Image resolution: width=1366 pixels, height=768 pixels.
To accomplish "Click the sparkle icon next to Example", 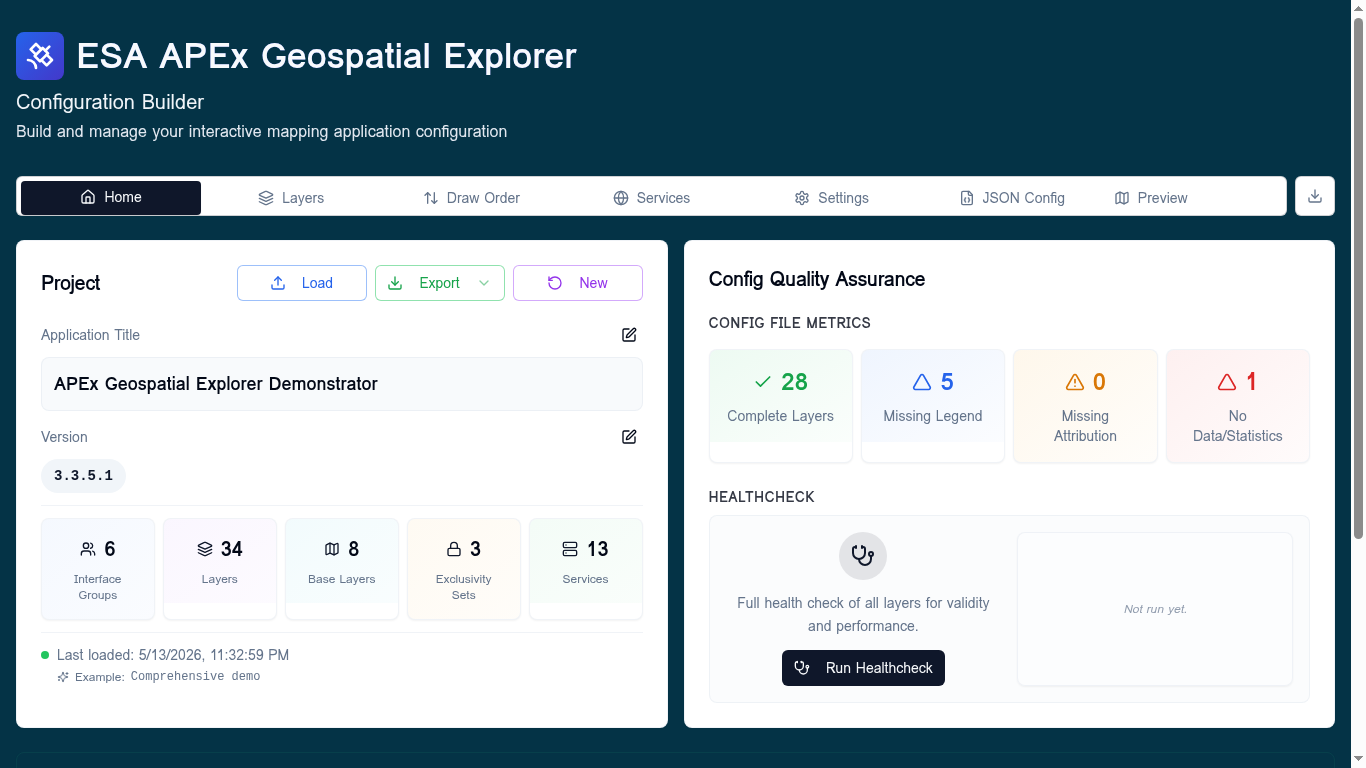I will 63,677.
